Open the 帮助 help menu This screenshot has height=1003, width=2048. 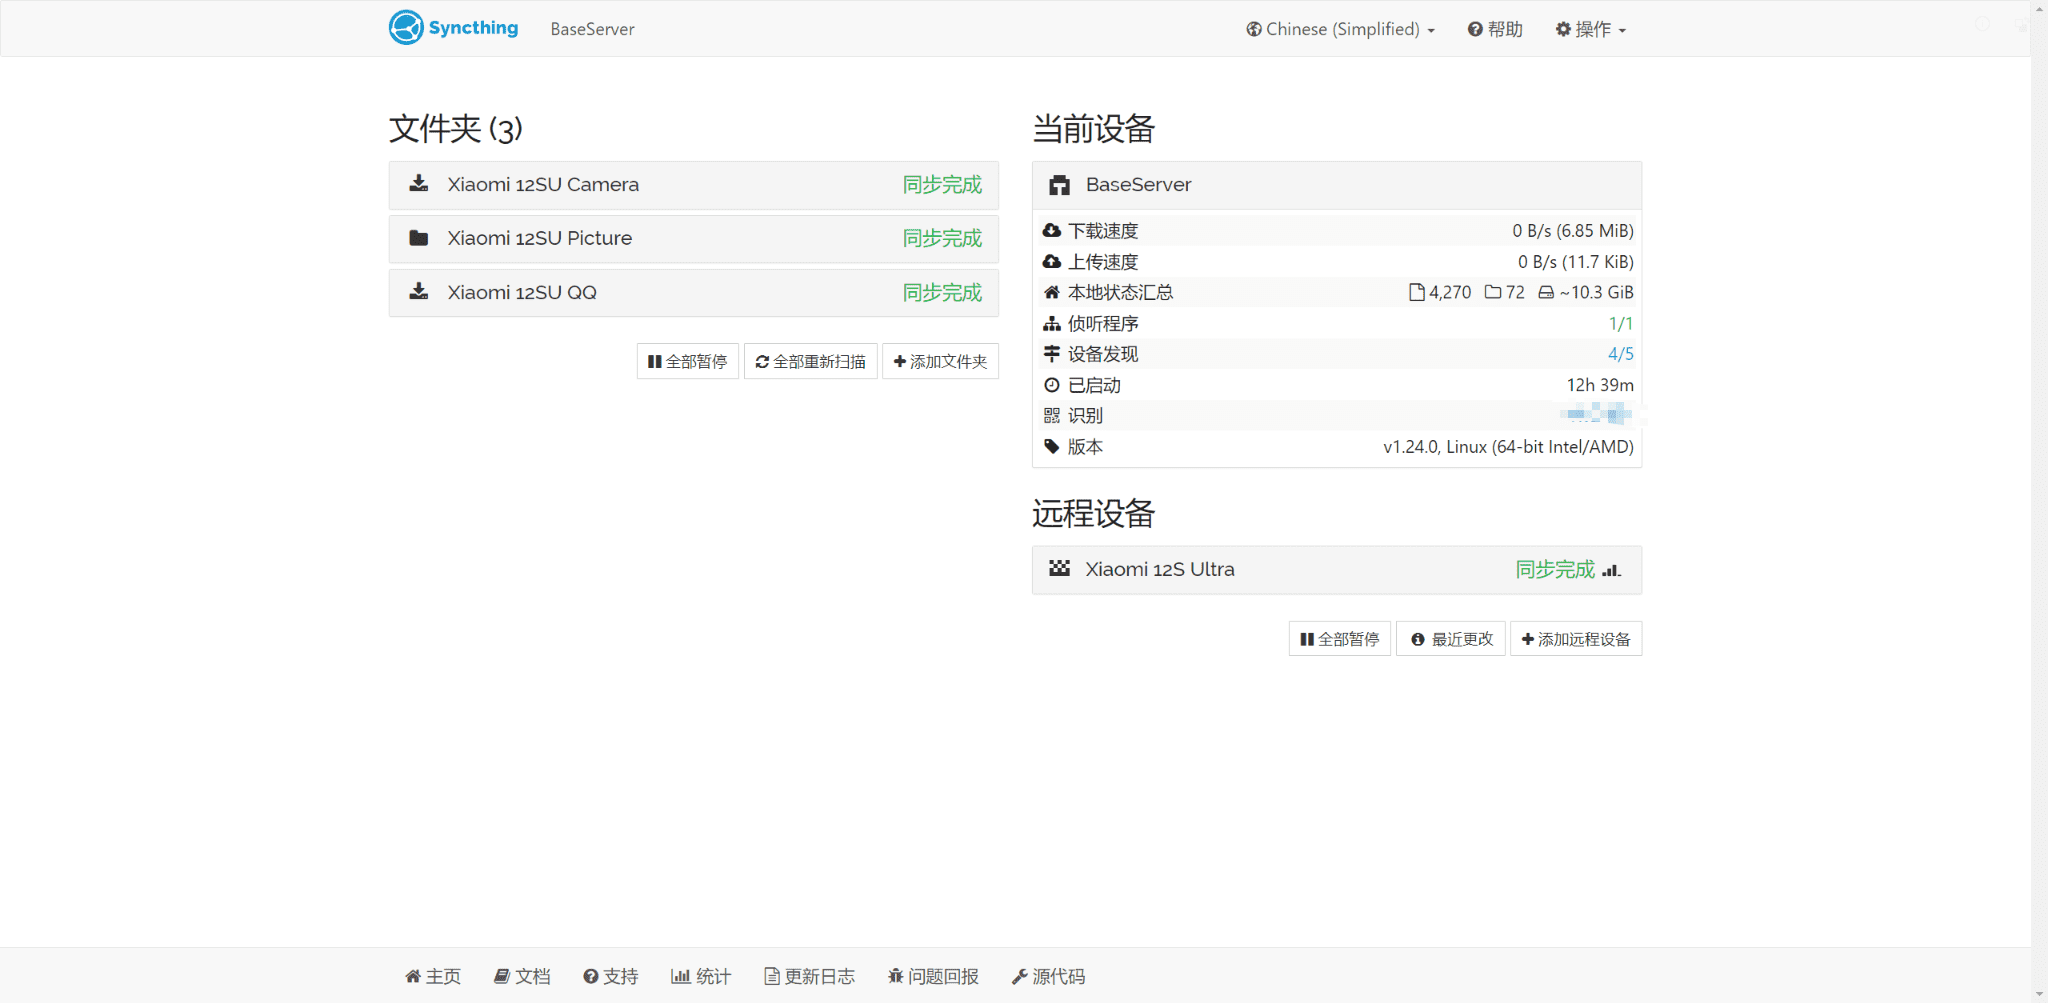click(1494, 29)
